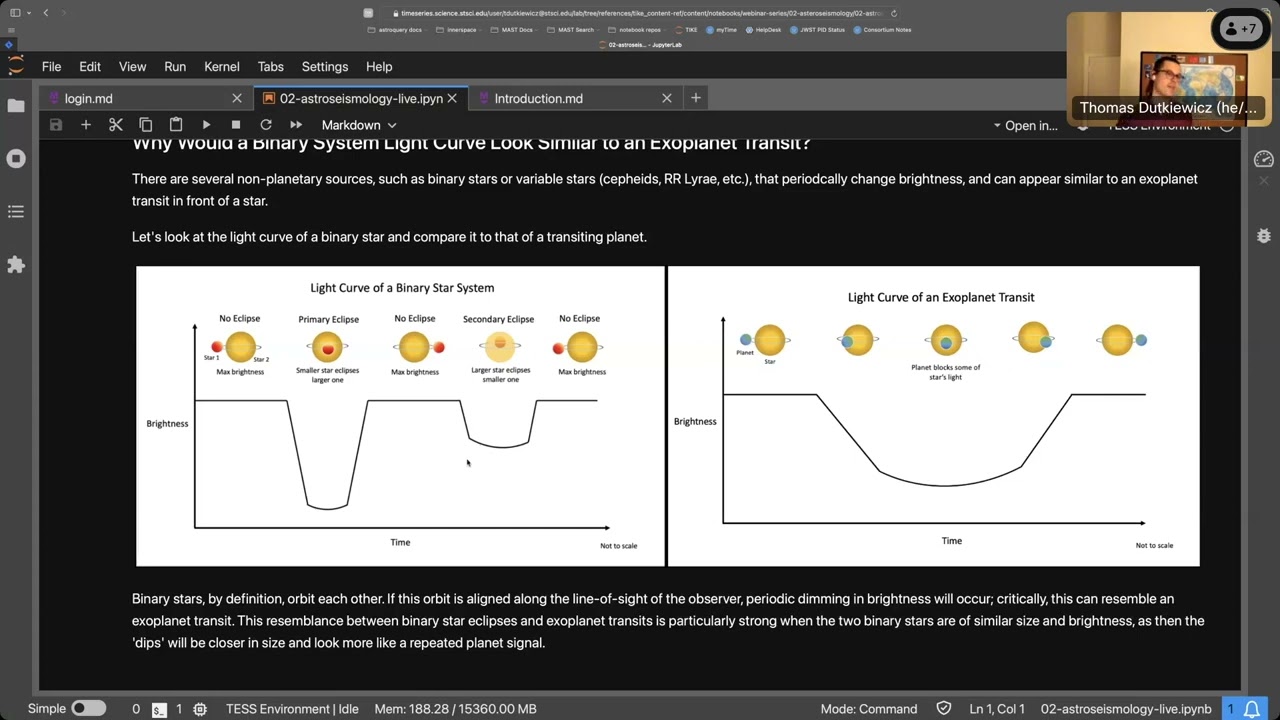Screen dimensions: 1280x720
Task: Switch to the Introduction.md tab
Action: point(575,98)
